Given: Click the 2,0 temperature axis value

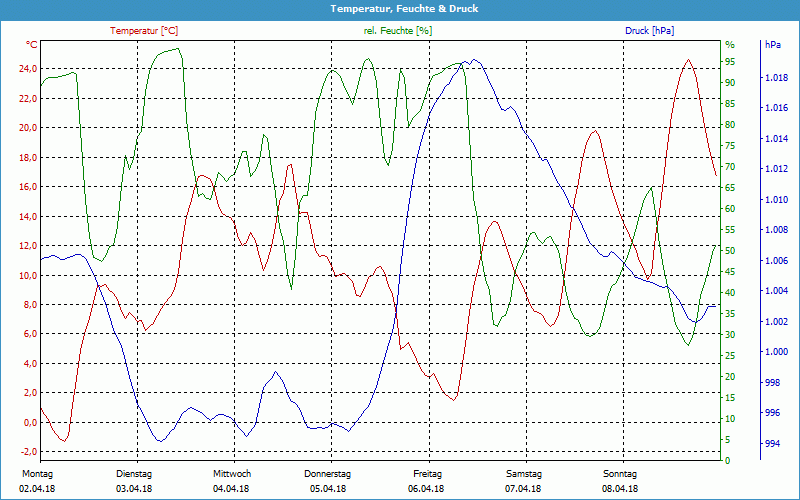Looking at the screenshot, I should pos(30,393).
